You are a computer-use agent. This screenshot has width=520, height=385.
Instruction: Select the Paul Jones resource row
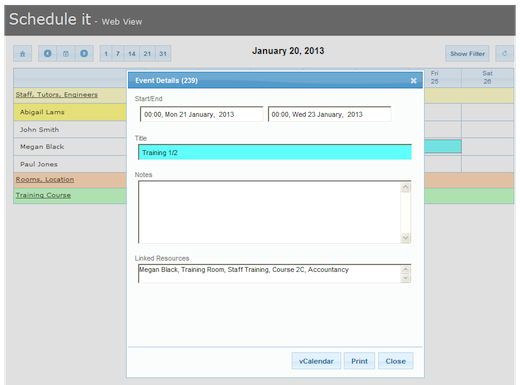click(70, 164)
